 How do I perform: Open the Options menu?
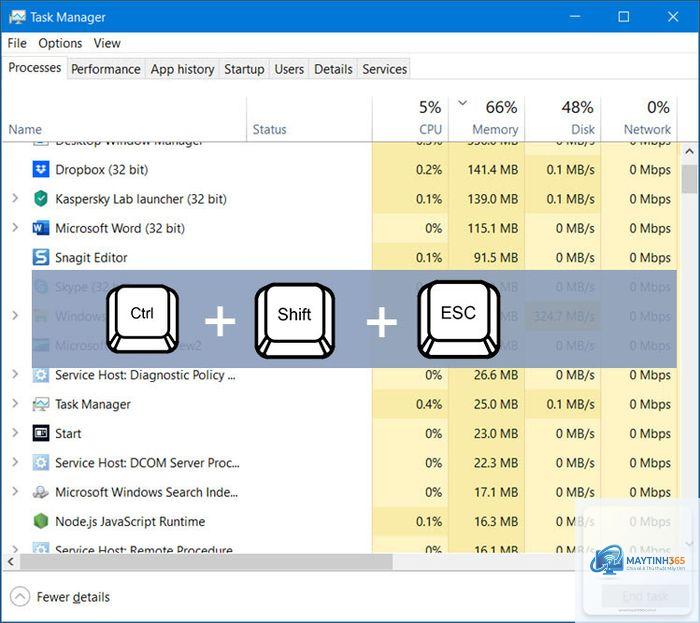click(x=60, y=43)
